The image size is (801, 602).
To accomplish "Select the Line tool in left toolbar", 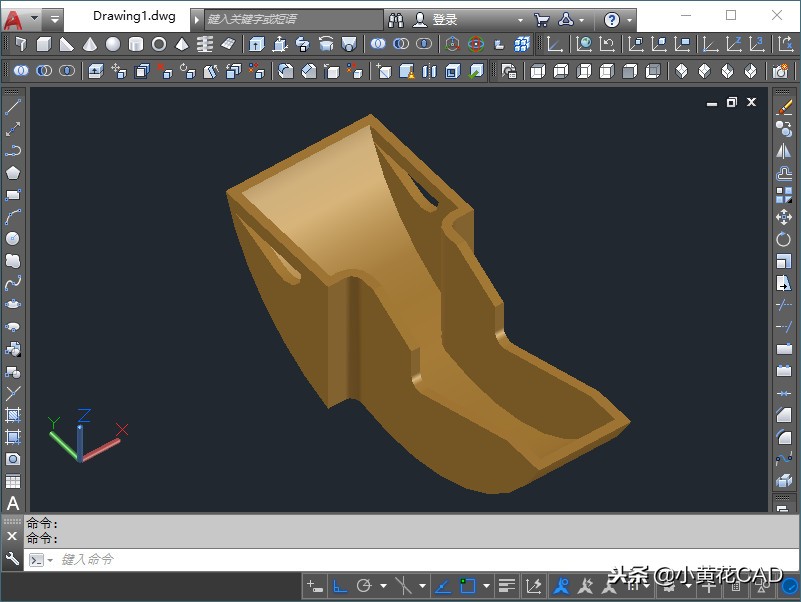I will (x=13, y=107).
